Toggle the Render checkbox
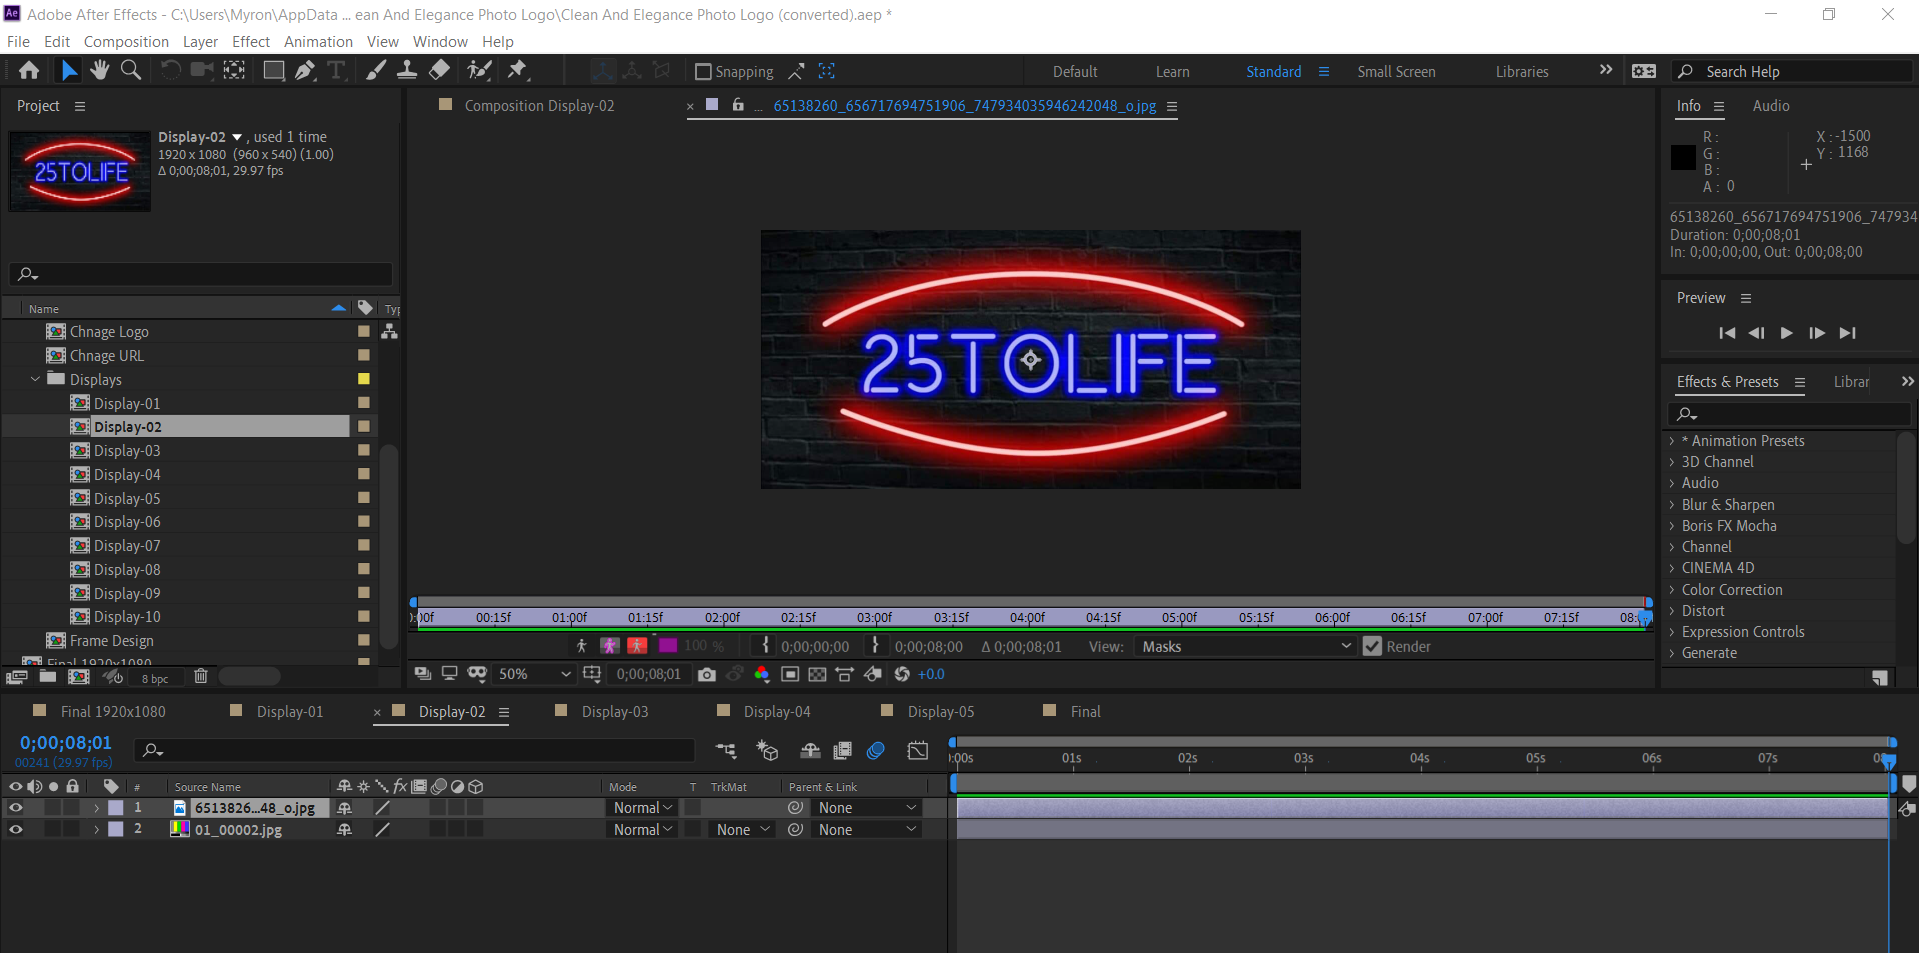1919x953 pixels. (1372, 646)
